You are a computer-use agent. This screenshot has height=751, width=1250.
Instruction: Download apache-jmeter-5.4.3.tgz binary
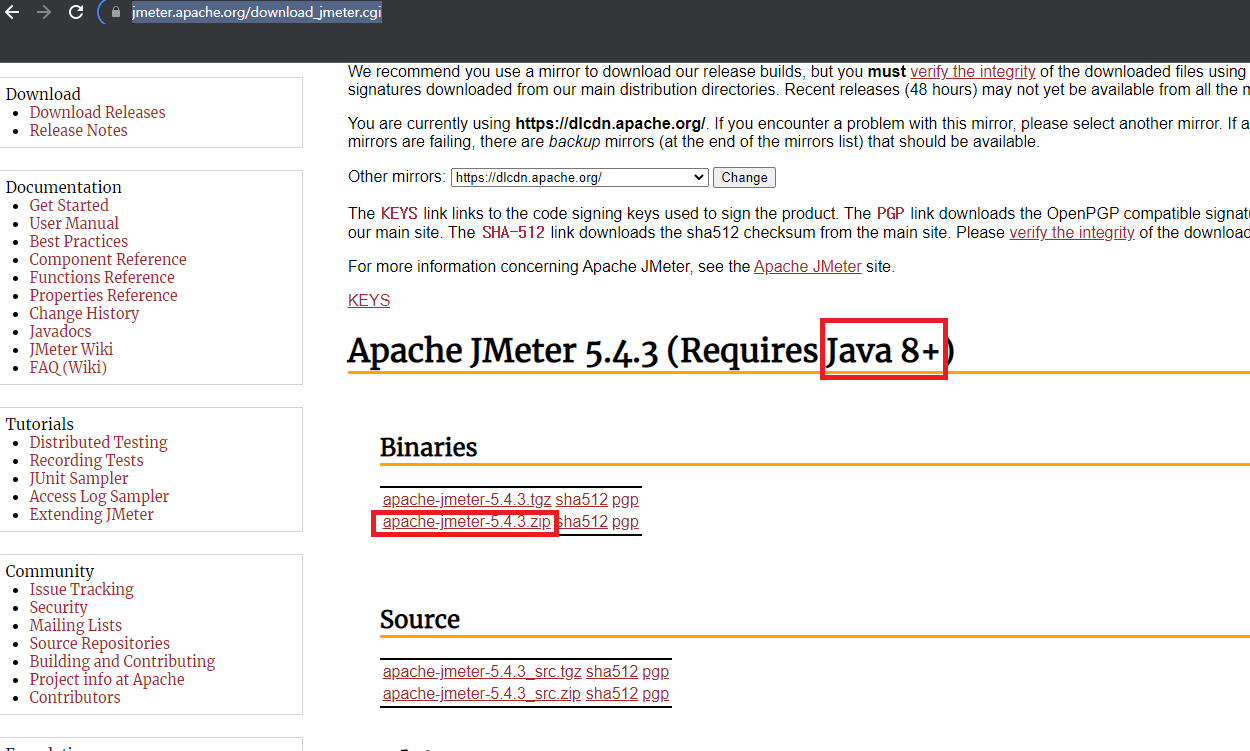[x=467, y=499]
